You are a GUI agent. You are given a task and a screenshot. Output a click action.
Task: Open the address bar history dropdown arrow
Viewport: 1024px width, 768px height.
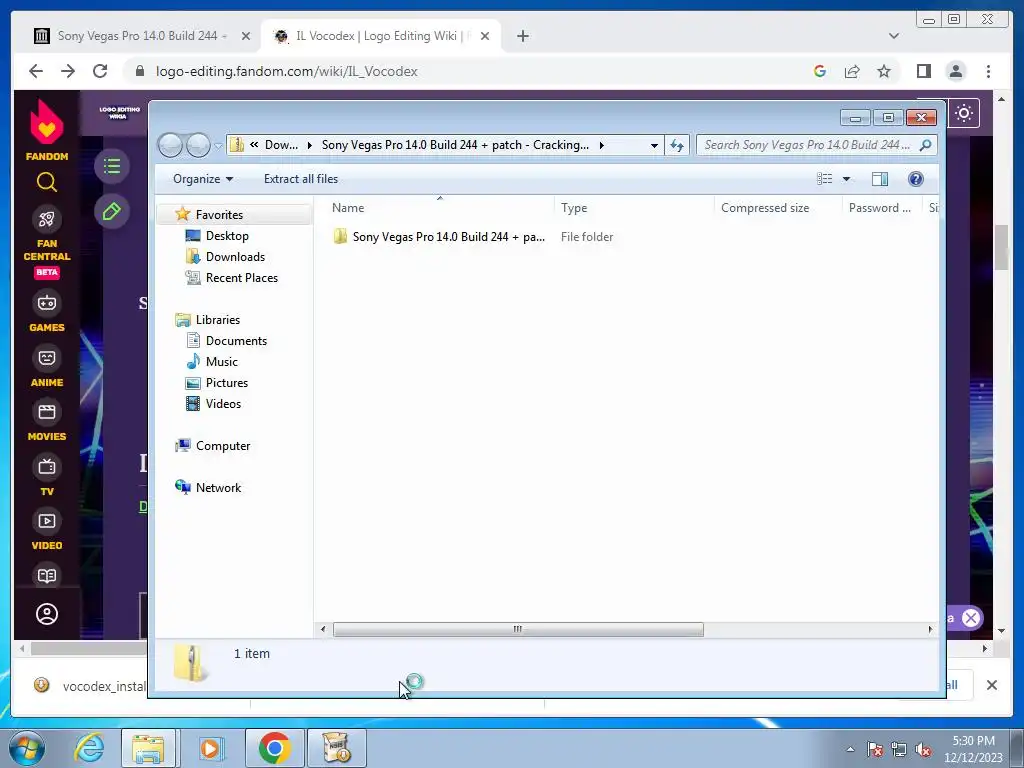pos(654,146)
